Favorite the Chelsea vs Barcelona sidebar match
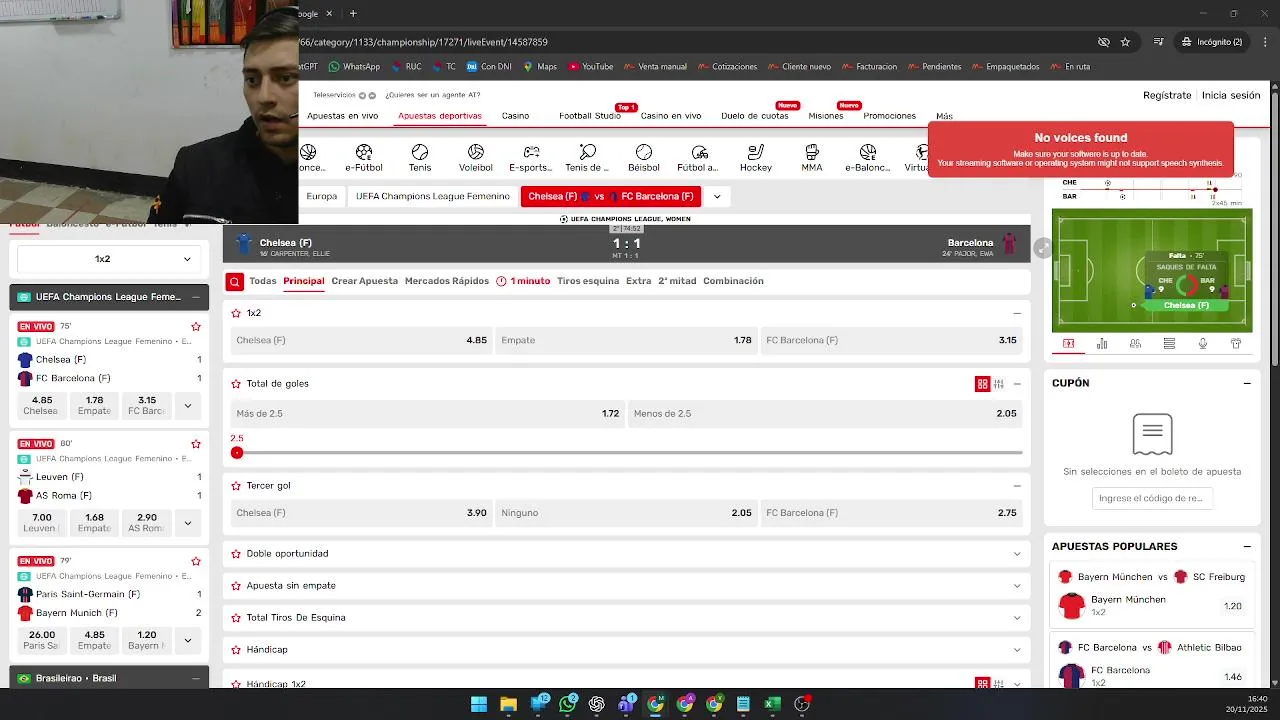Image resolution: width=1280 pixels, height=720 pixels. tap(196, 327)
